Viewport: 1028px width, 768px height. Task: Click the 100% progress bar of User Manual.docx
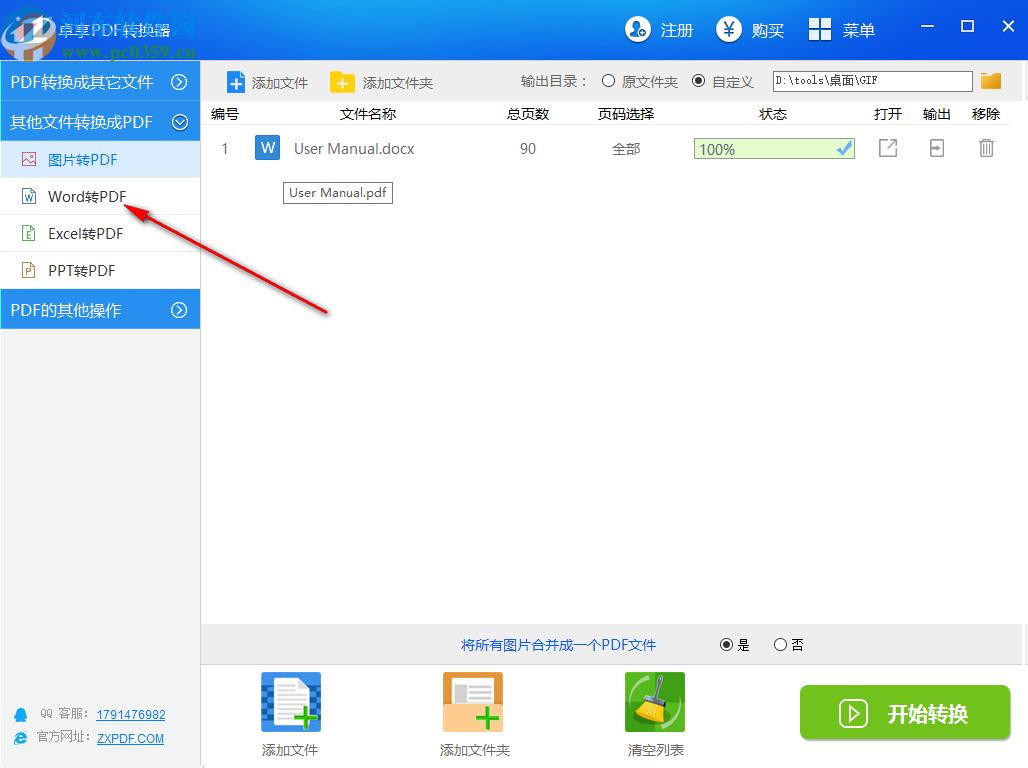(x=774, y=149)
